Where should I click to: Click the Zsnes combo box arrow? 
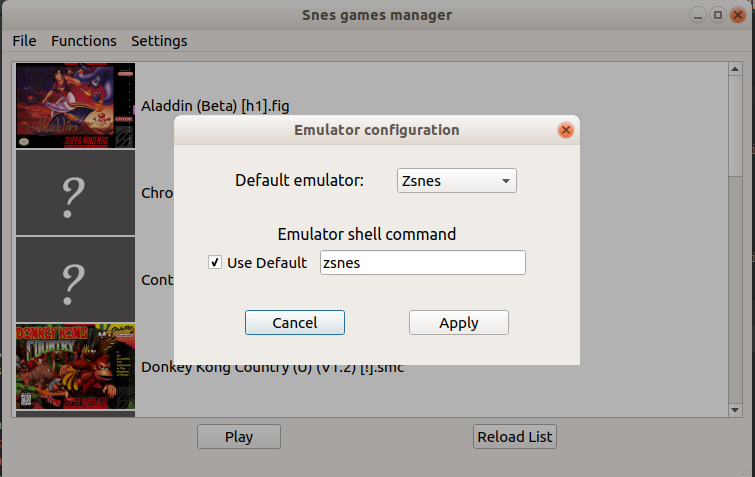tap(506, 181)
